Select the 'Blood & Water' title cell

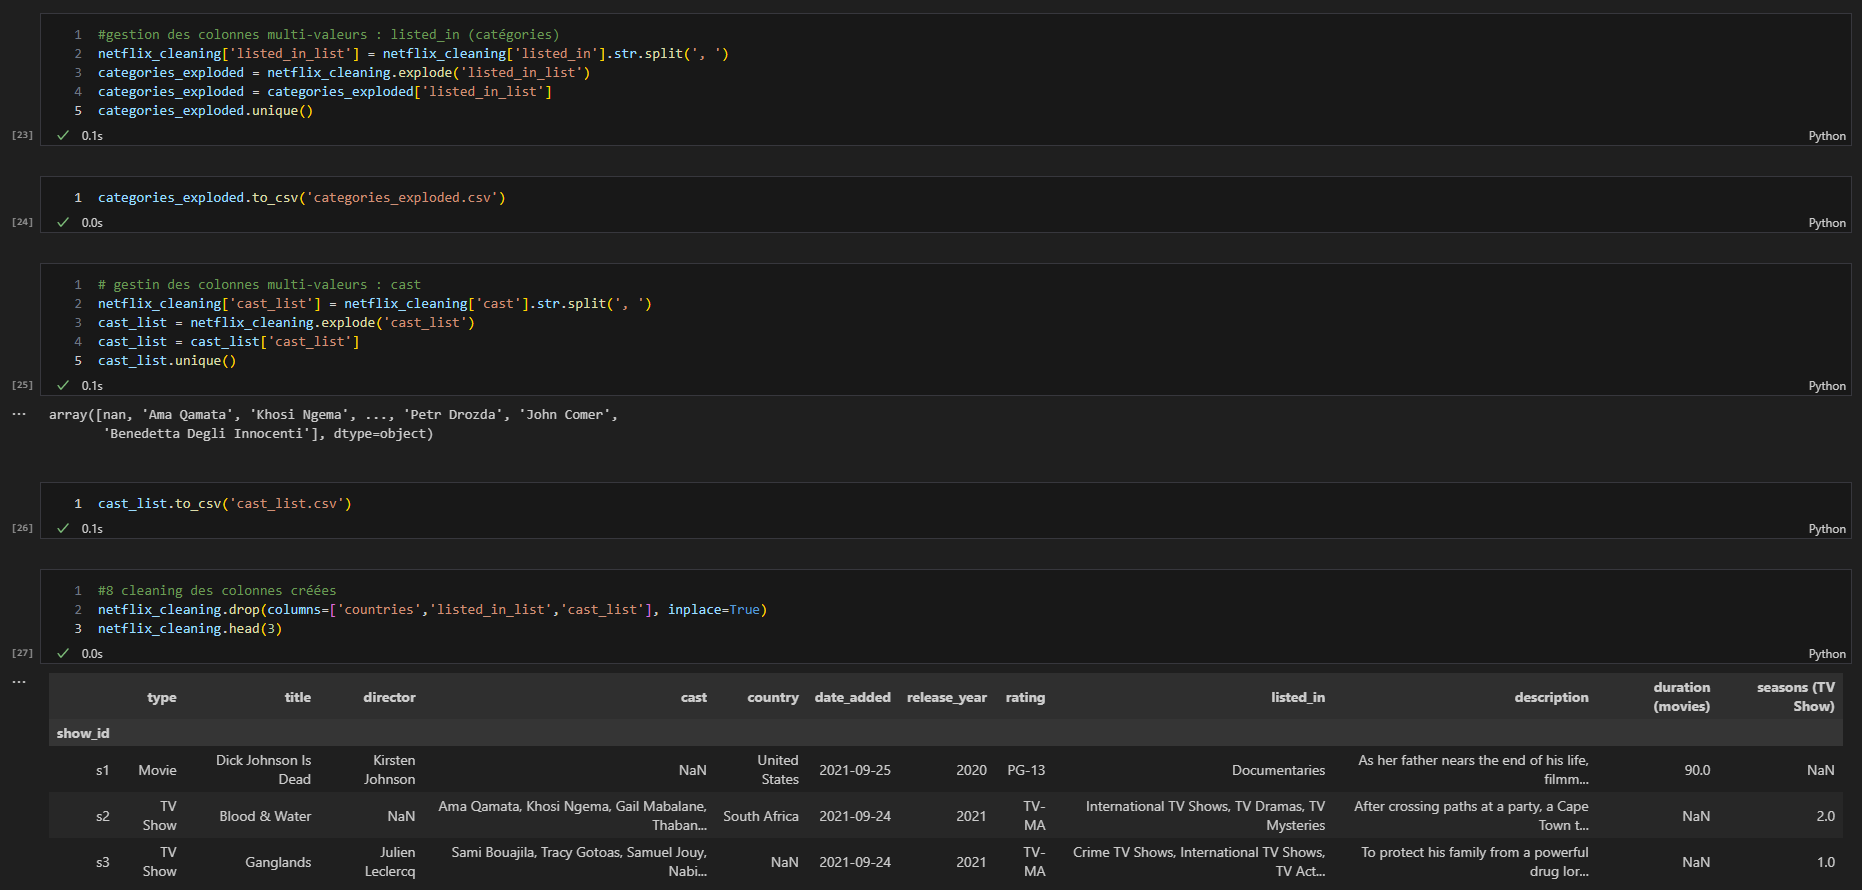(265, 817)
